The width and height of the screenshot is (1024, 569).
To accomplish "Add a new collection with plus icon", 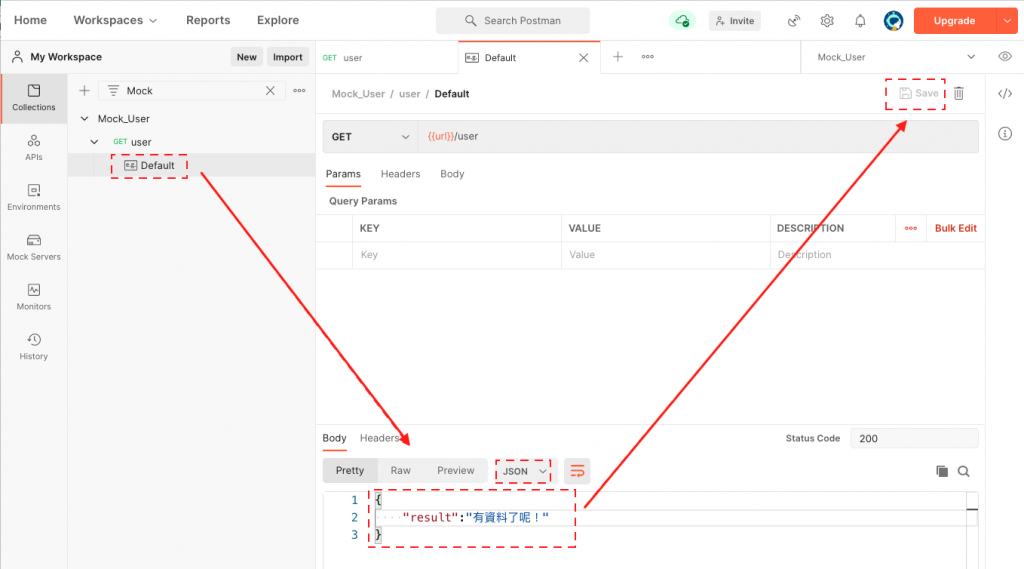I will point(84,91).
